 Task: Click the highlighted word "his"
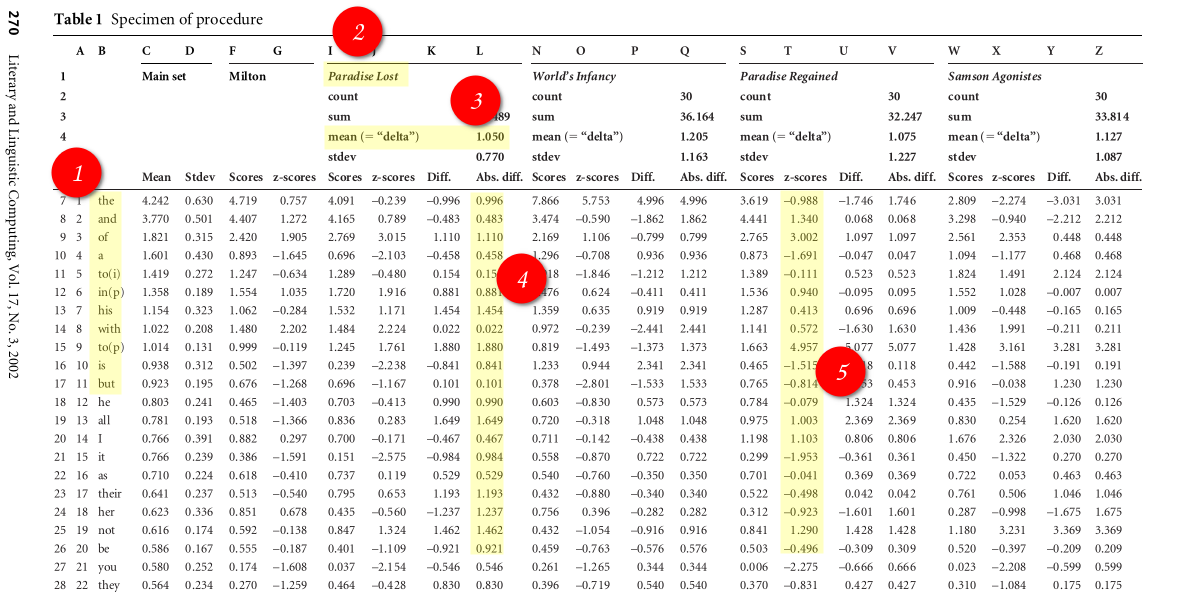click(106, 311)
